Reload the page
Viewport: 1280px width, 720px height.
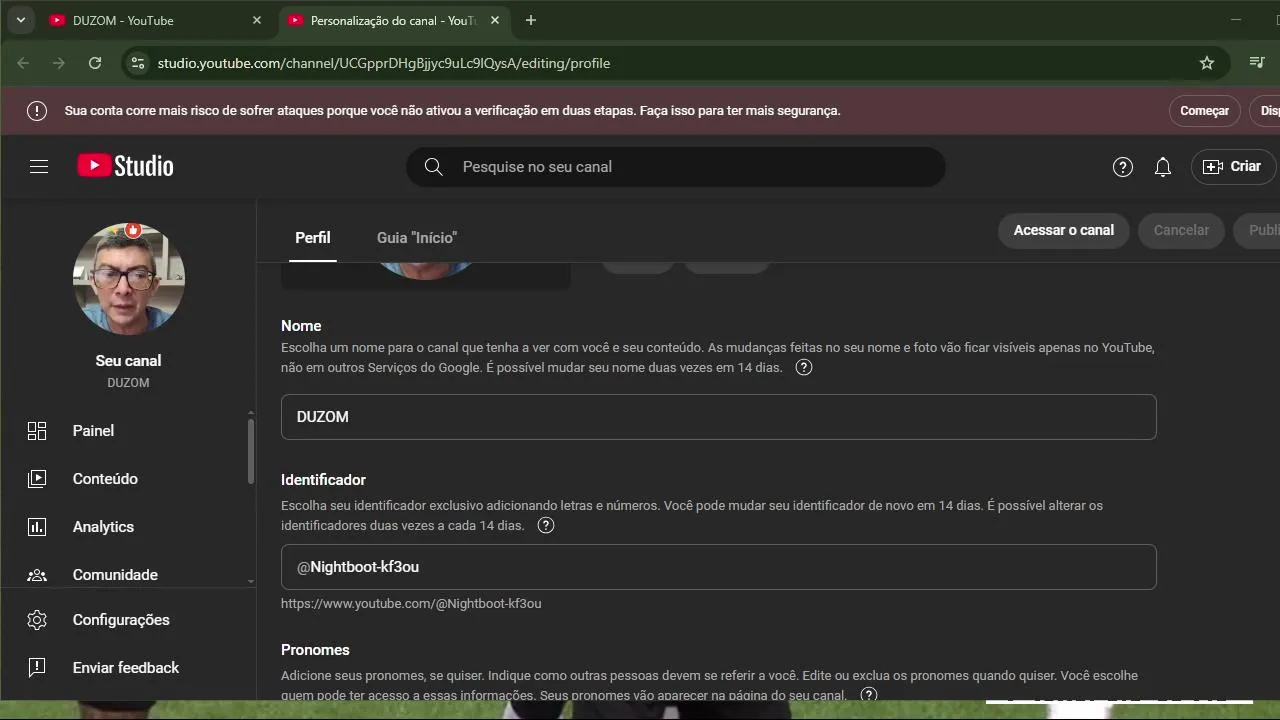click(x=95, y=63)
